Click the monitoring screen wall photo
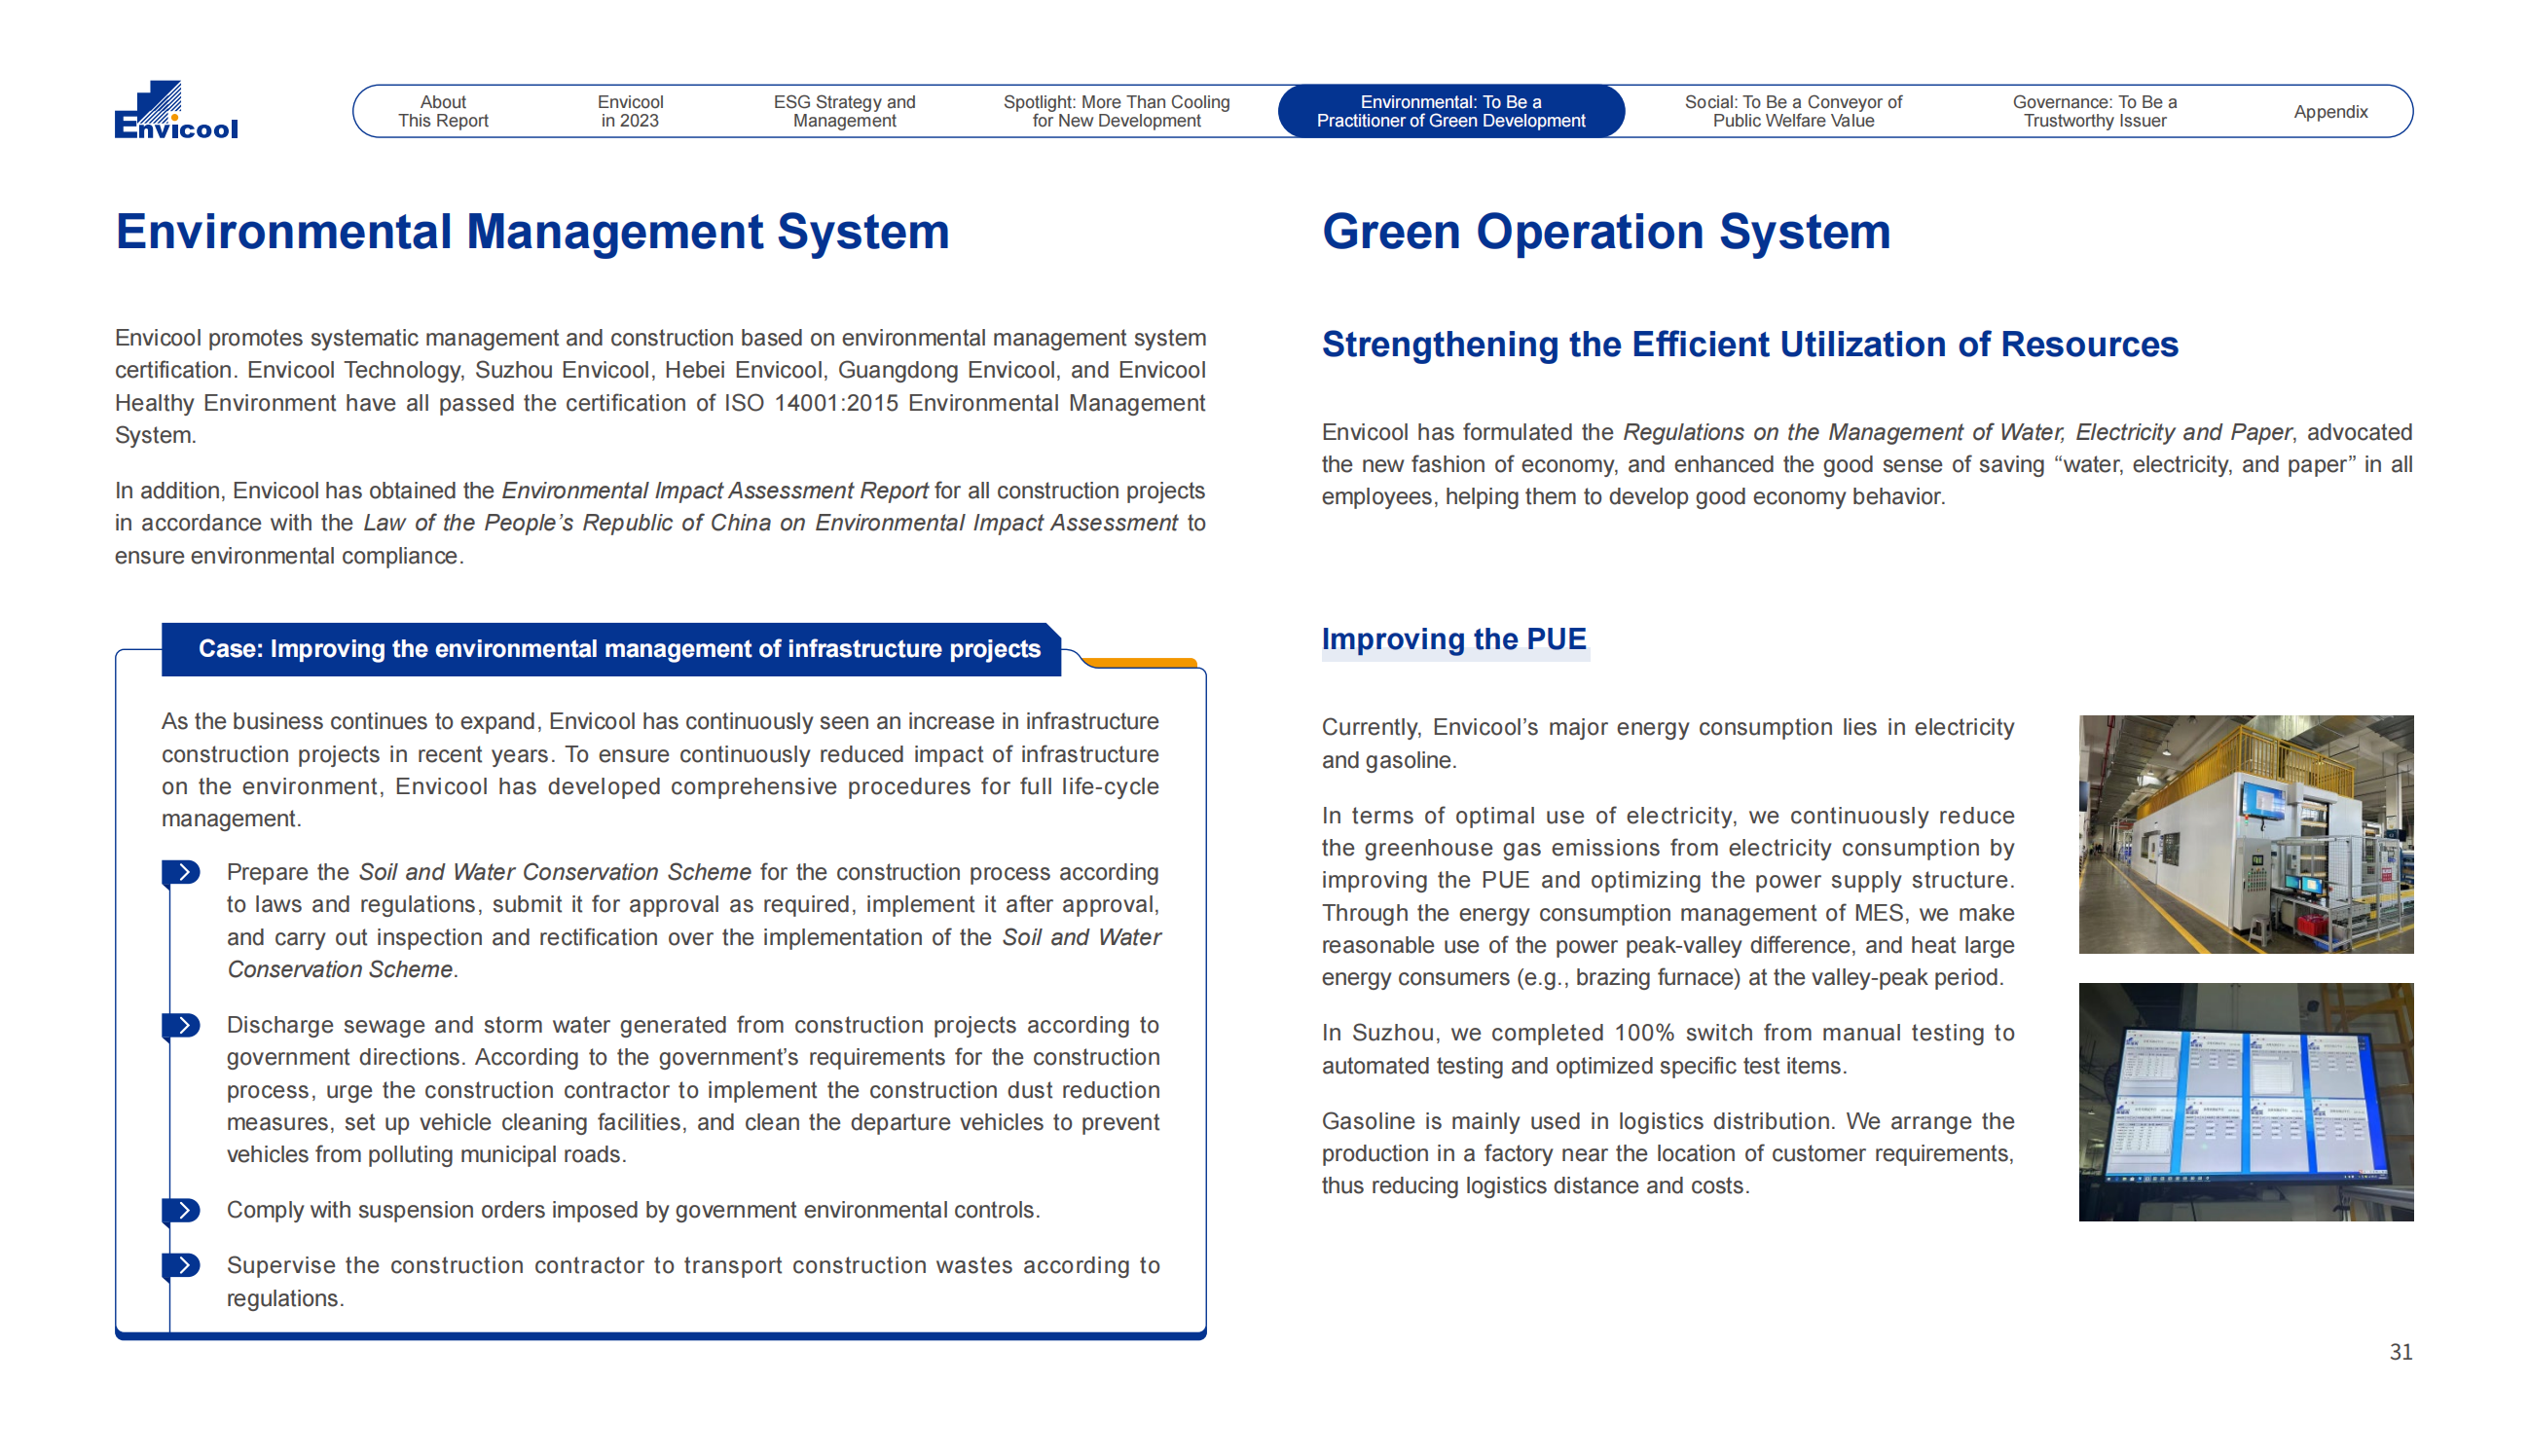 [2245, 1101]
